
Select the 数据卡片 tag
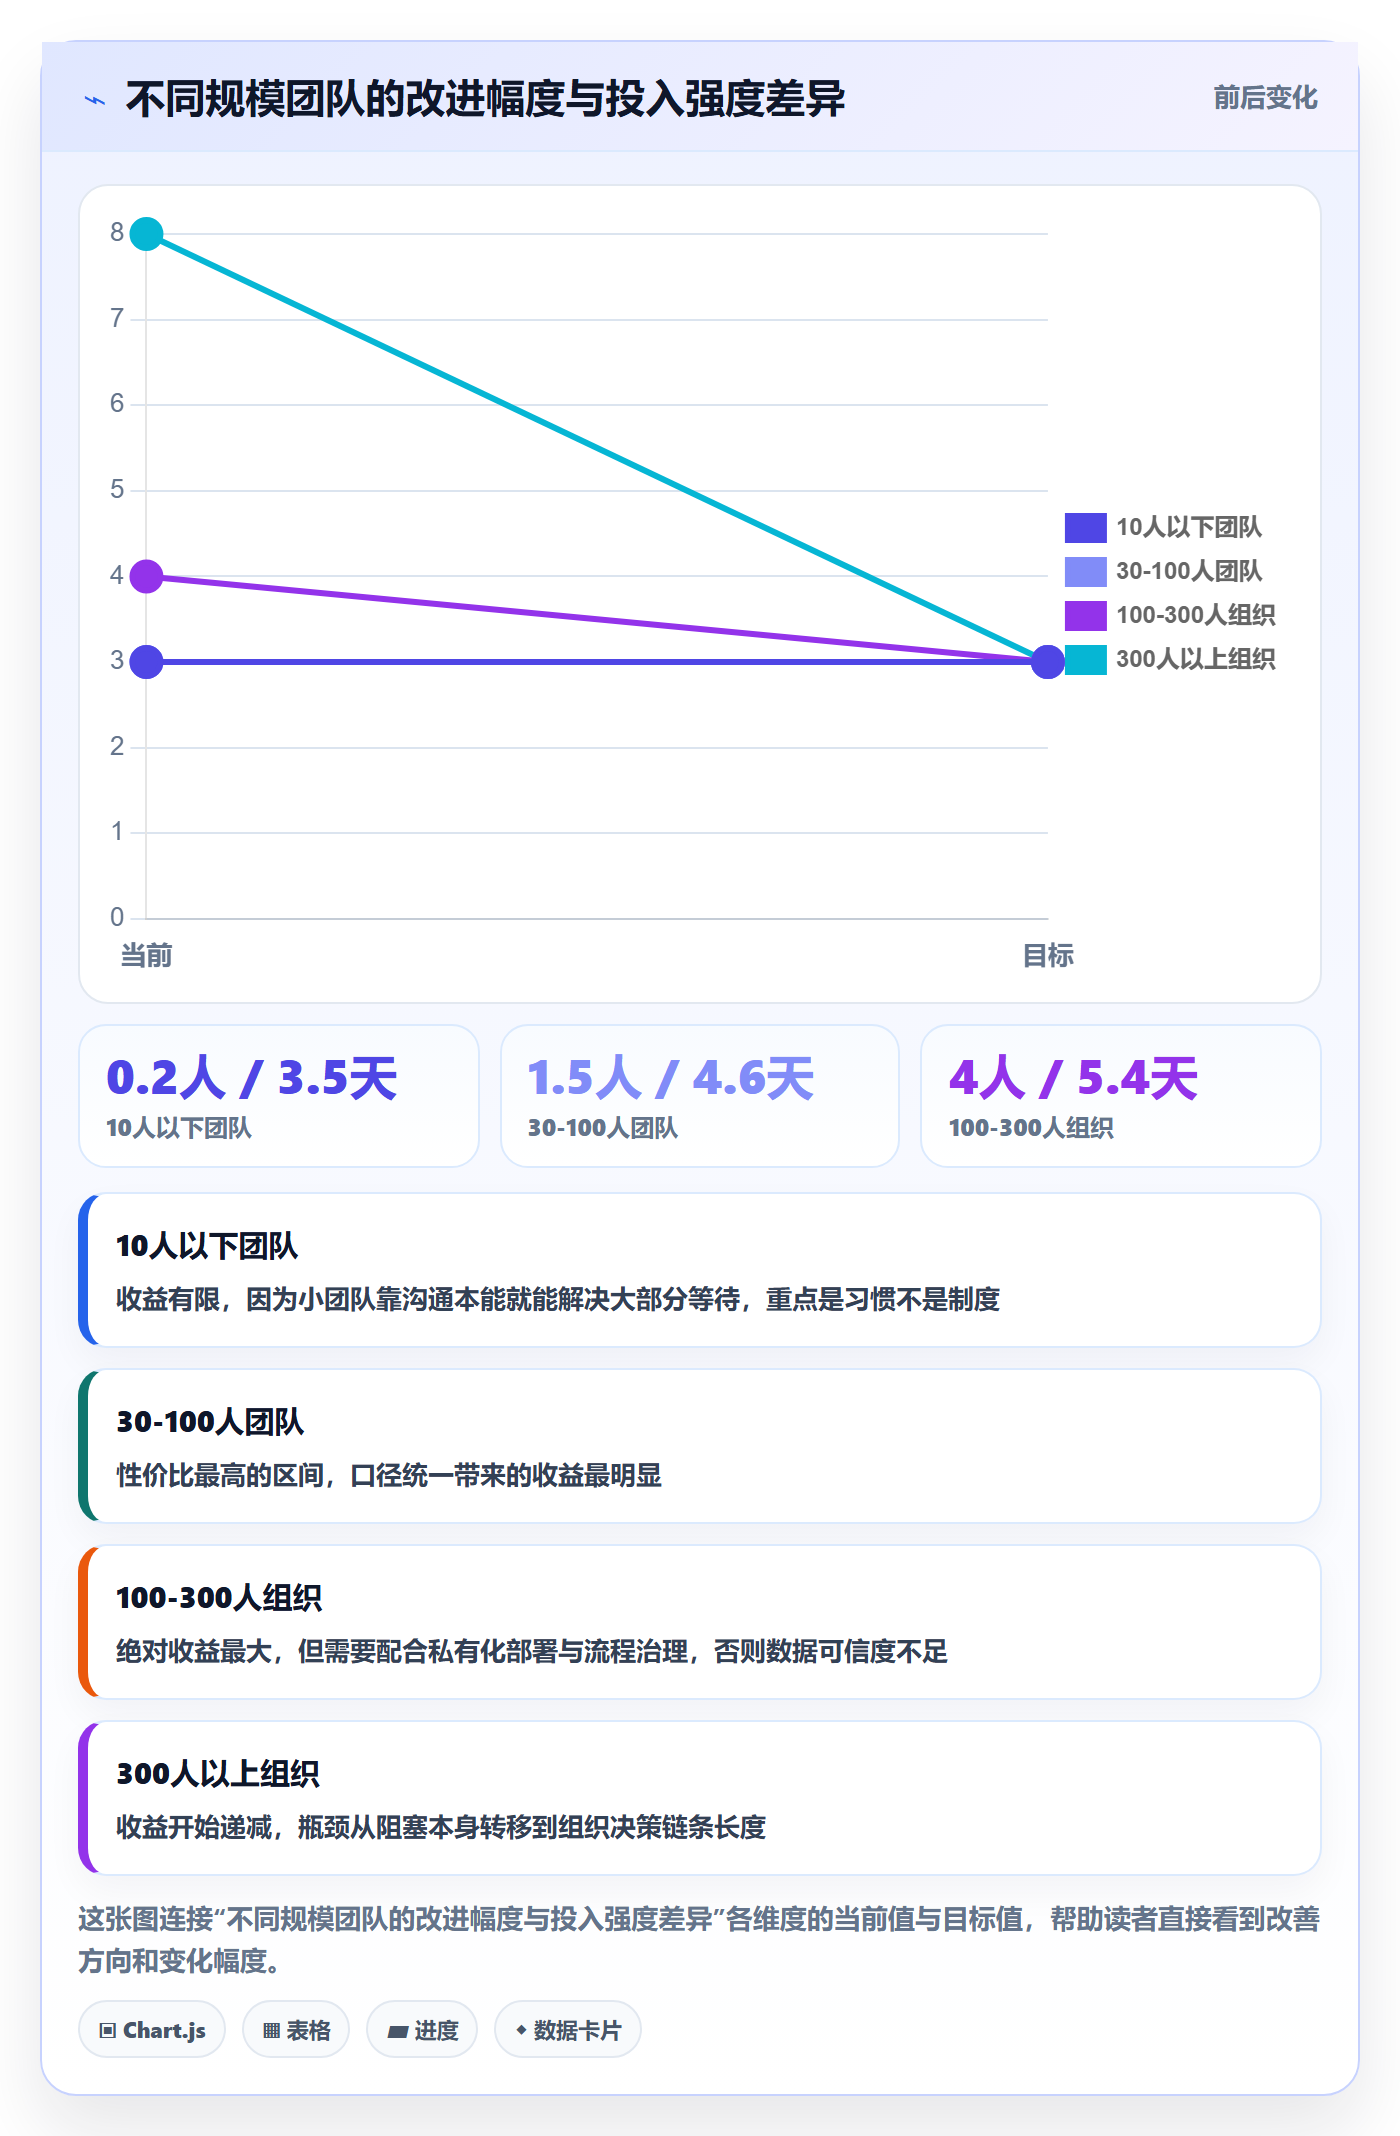(568, 2030)
